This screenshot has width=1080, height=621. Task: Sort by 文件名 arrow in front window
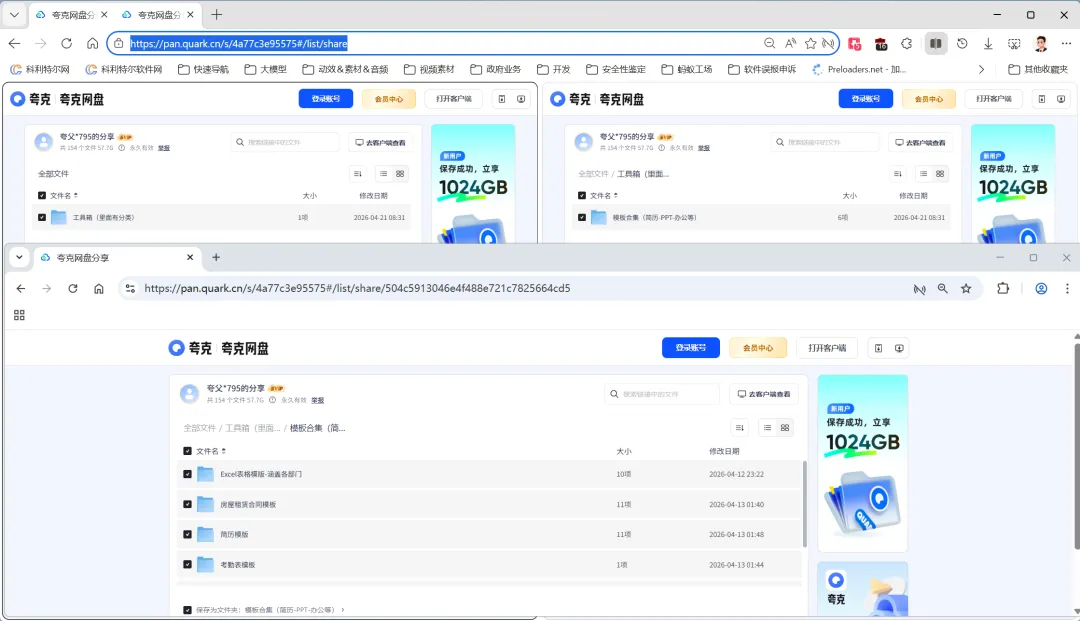[224, 451]
